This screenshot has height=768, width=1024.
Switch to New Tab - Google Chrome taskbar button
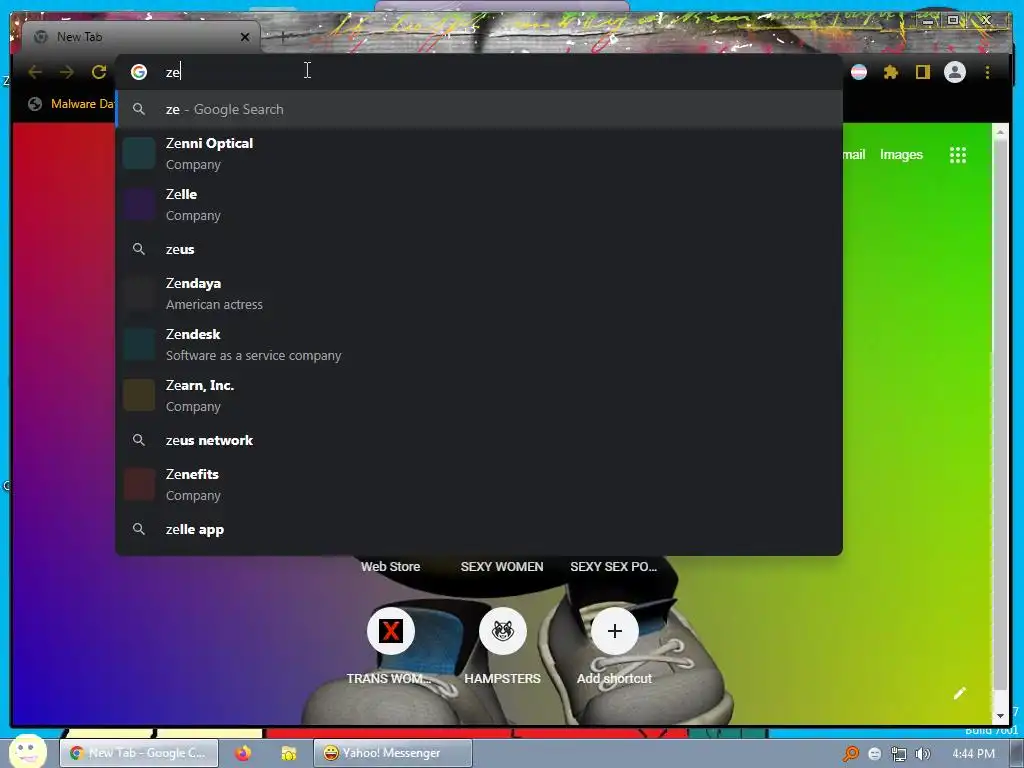point(138,753)
